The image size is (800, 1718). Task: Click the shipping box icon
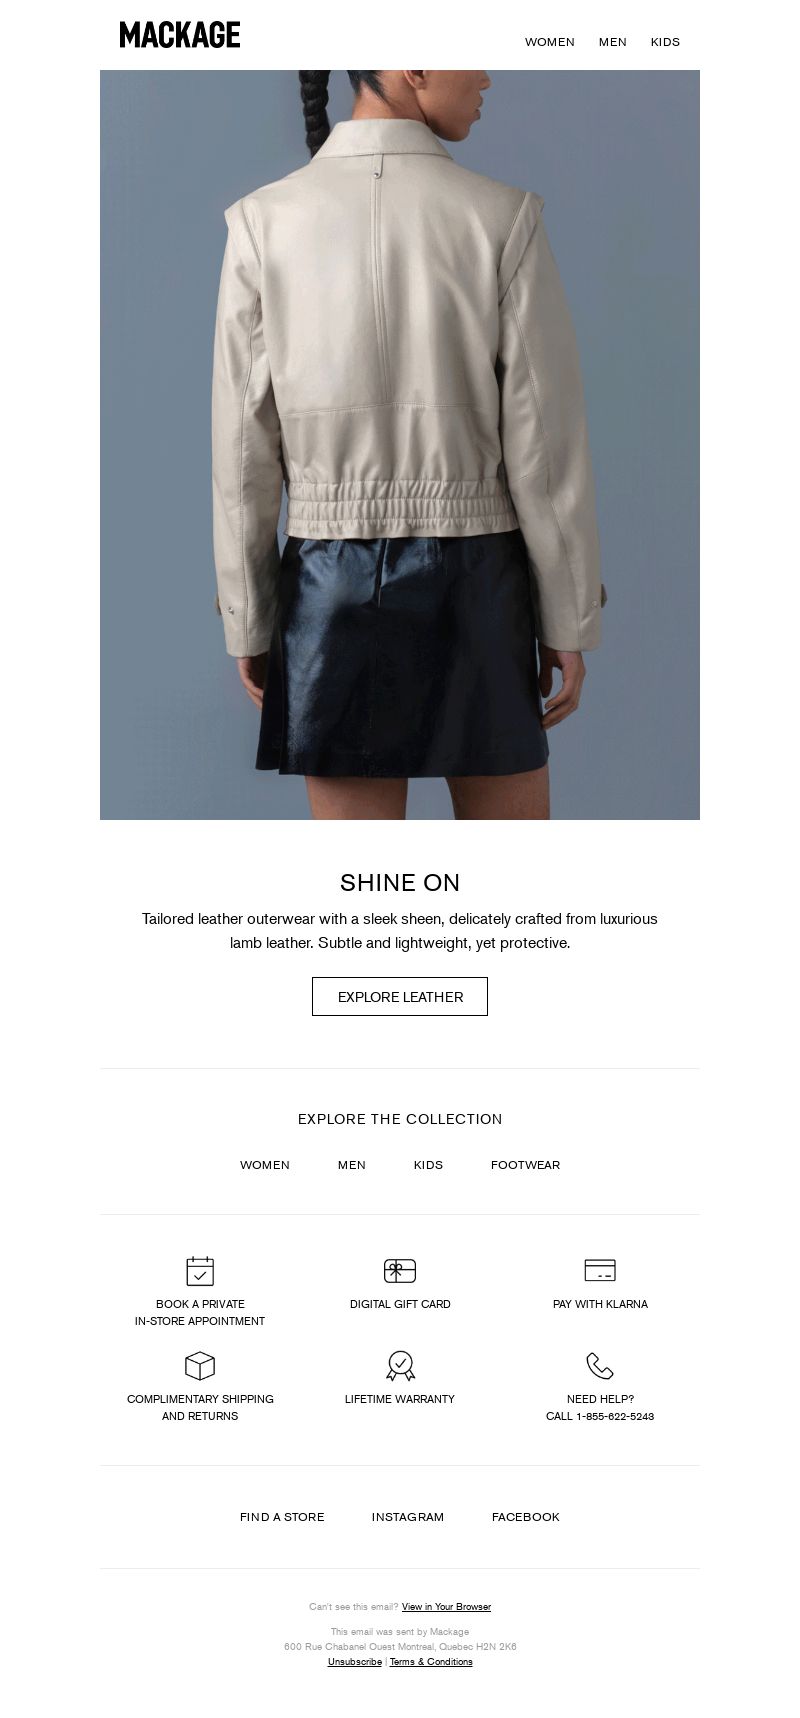coord(200,1366)
